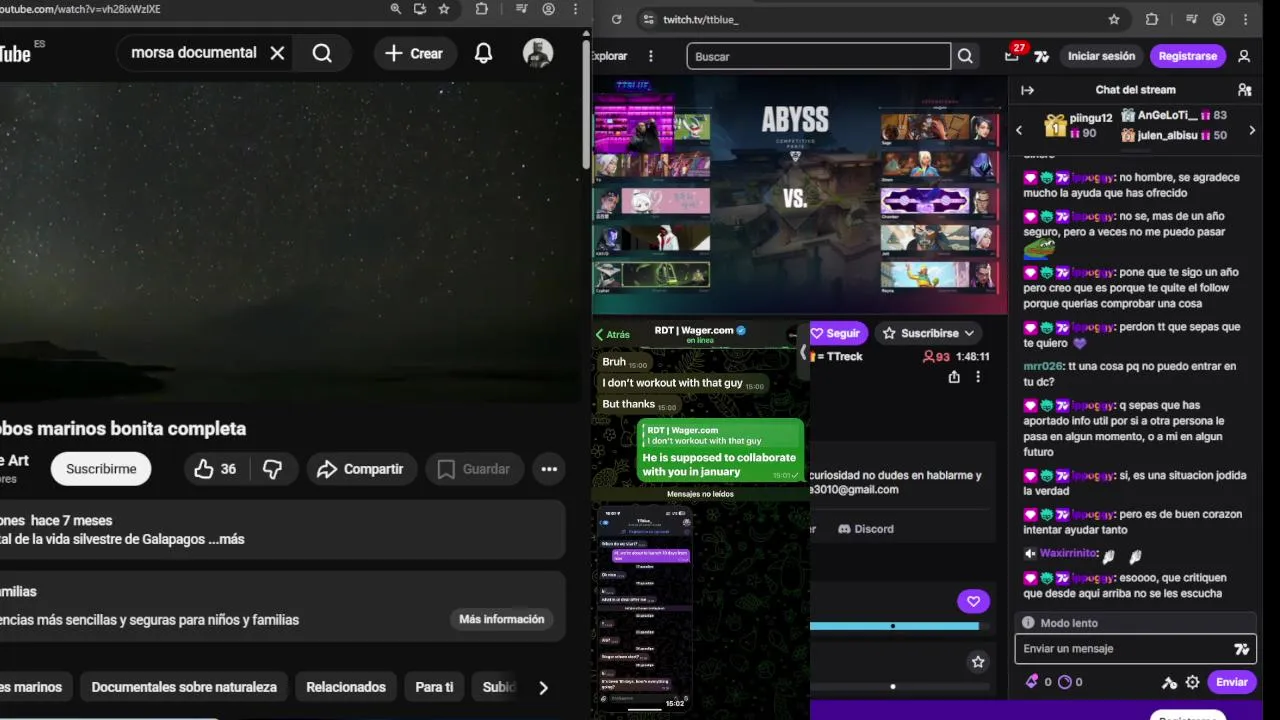Show next gift leaderboard entries
1280x720 pixels.
(x=1252, y=130)
